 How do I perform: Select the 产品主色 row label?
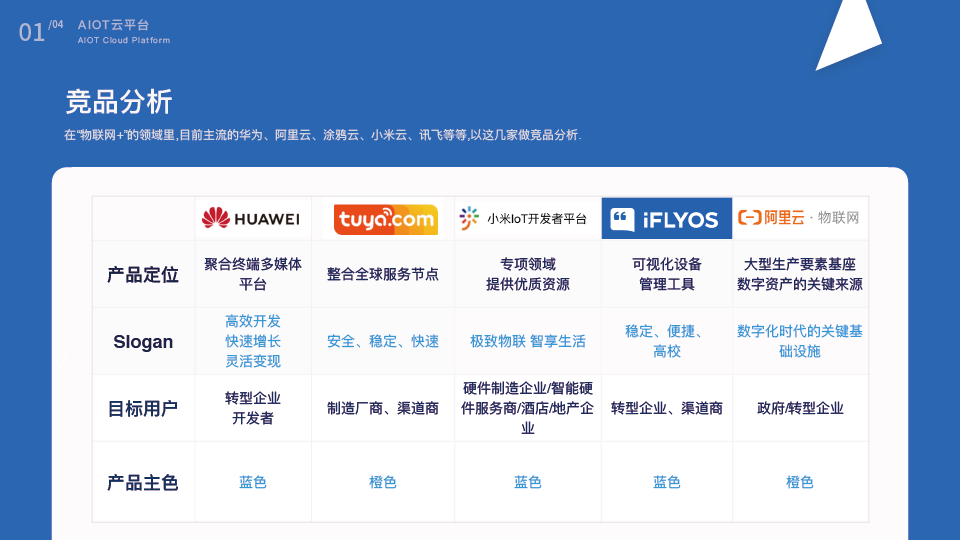pos(143,482)
